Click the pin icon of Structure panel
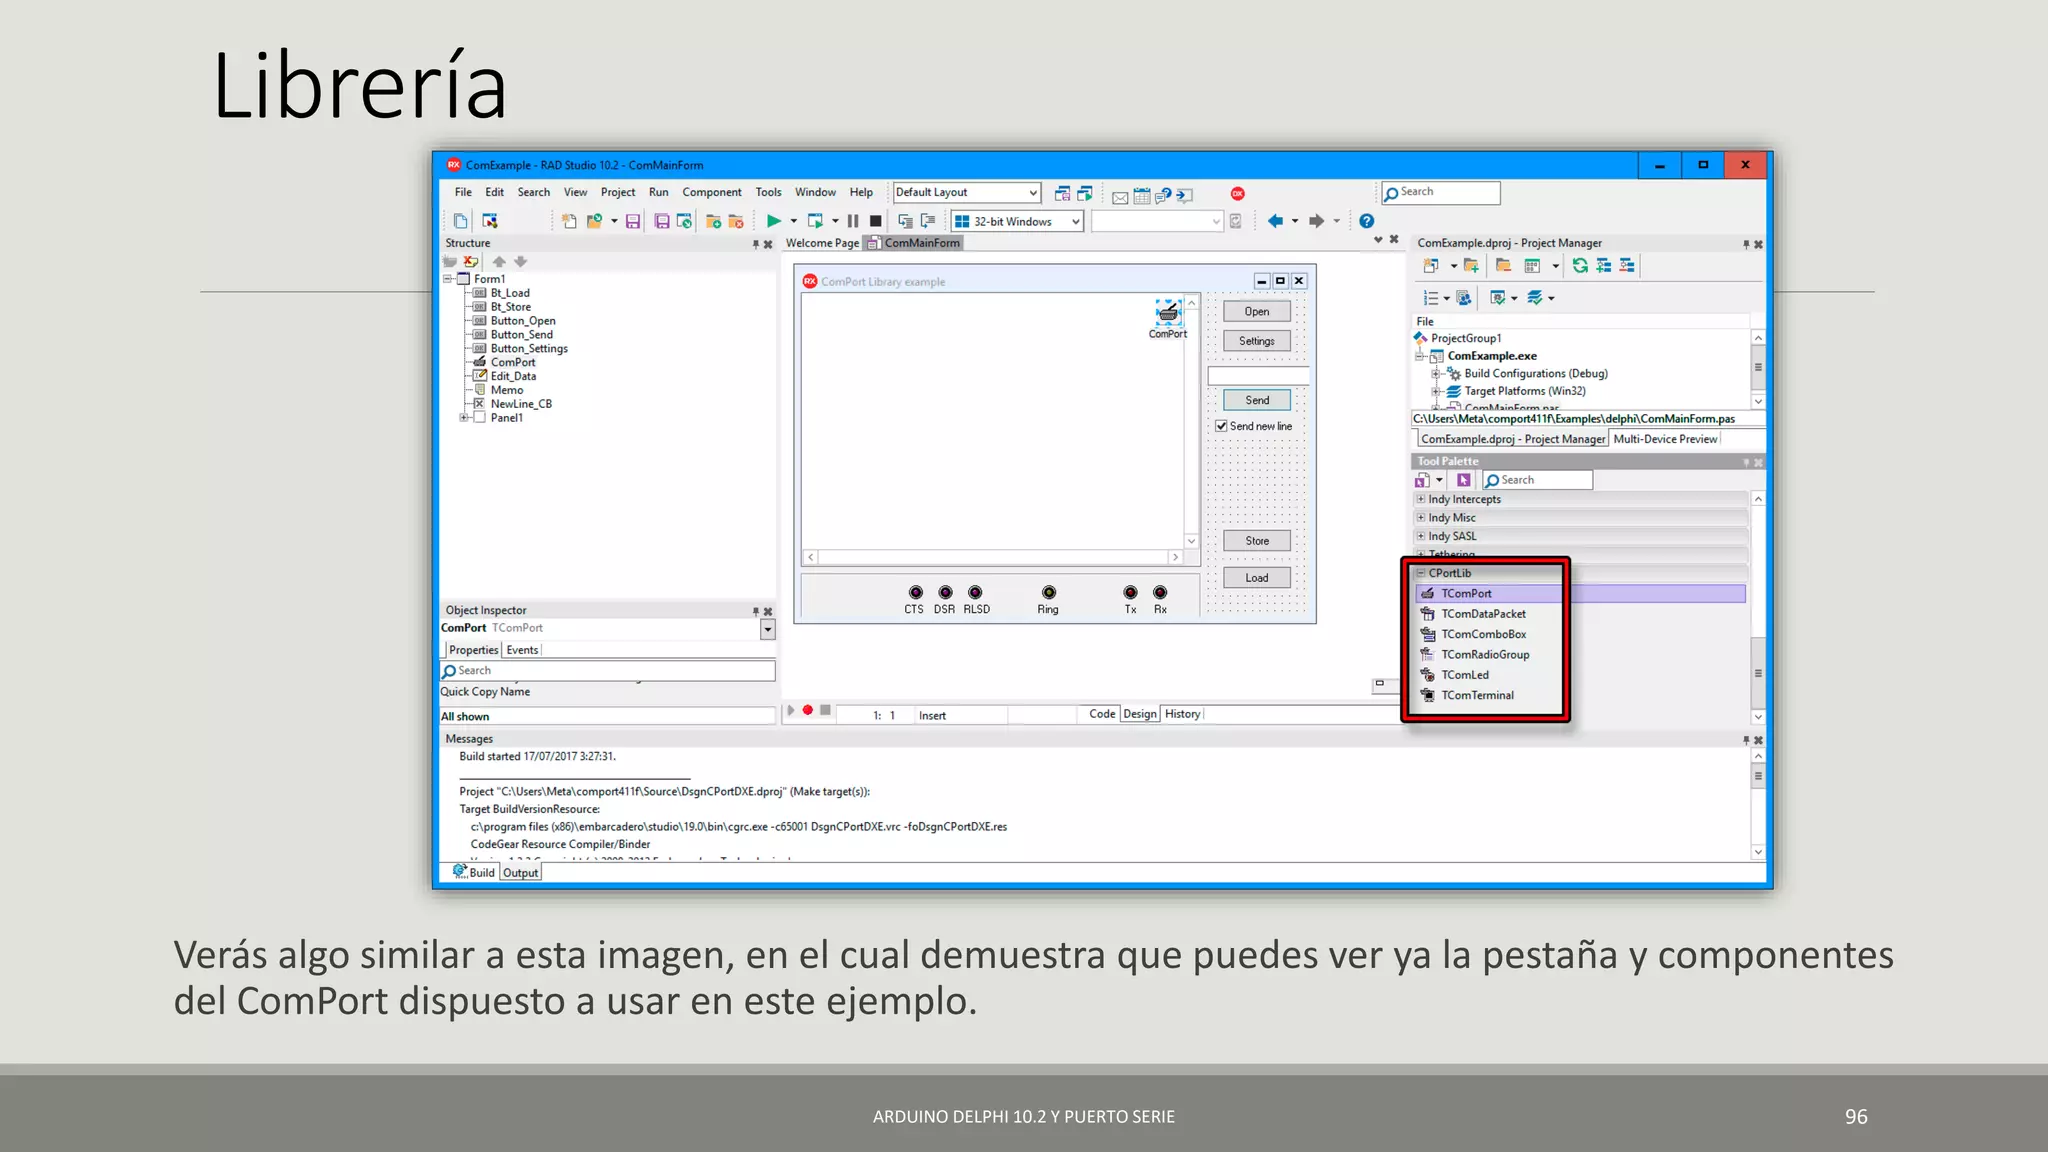The image size is (2048, 1152). (x=755, y=244)
